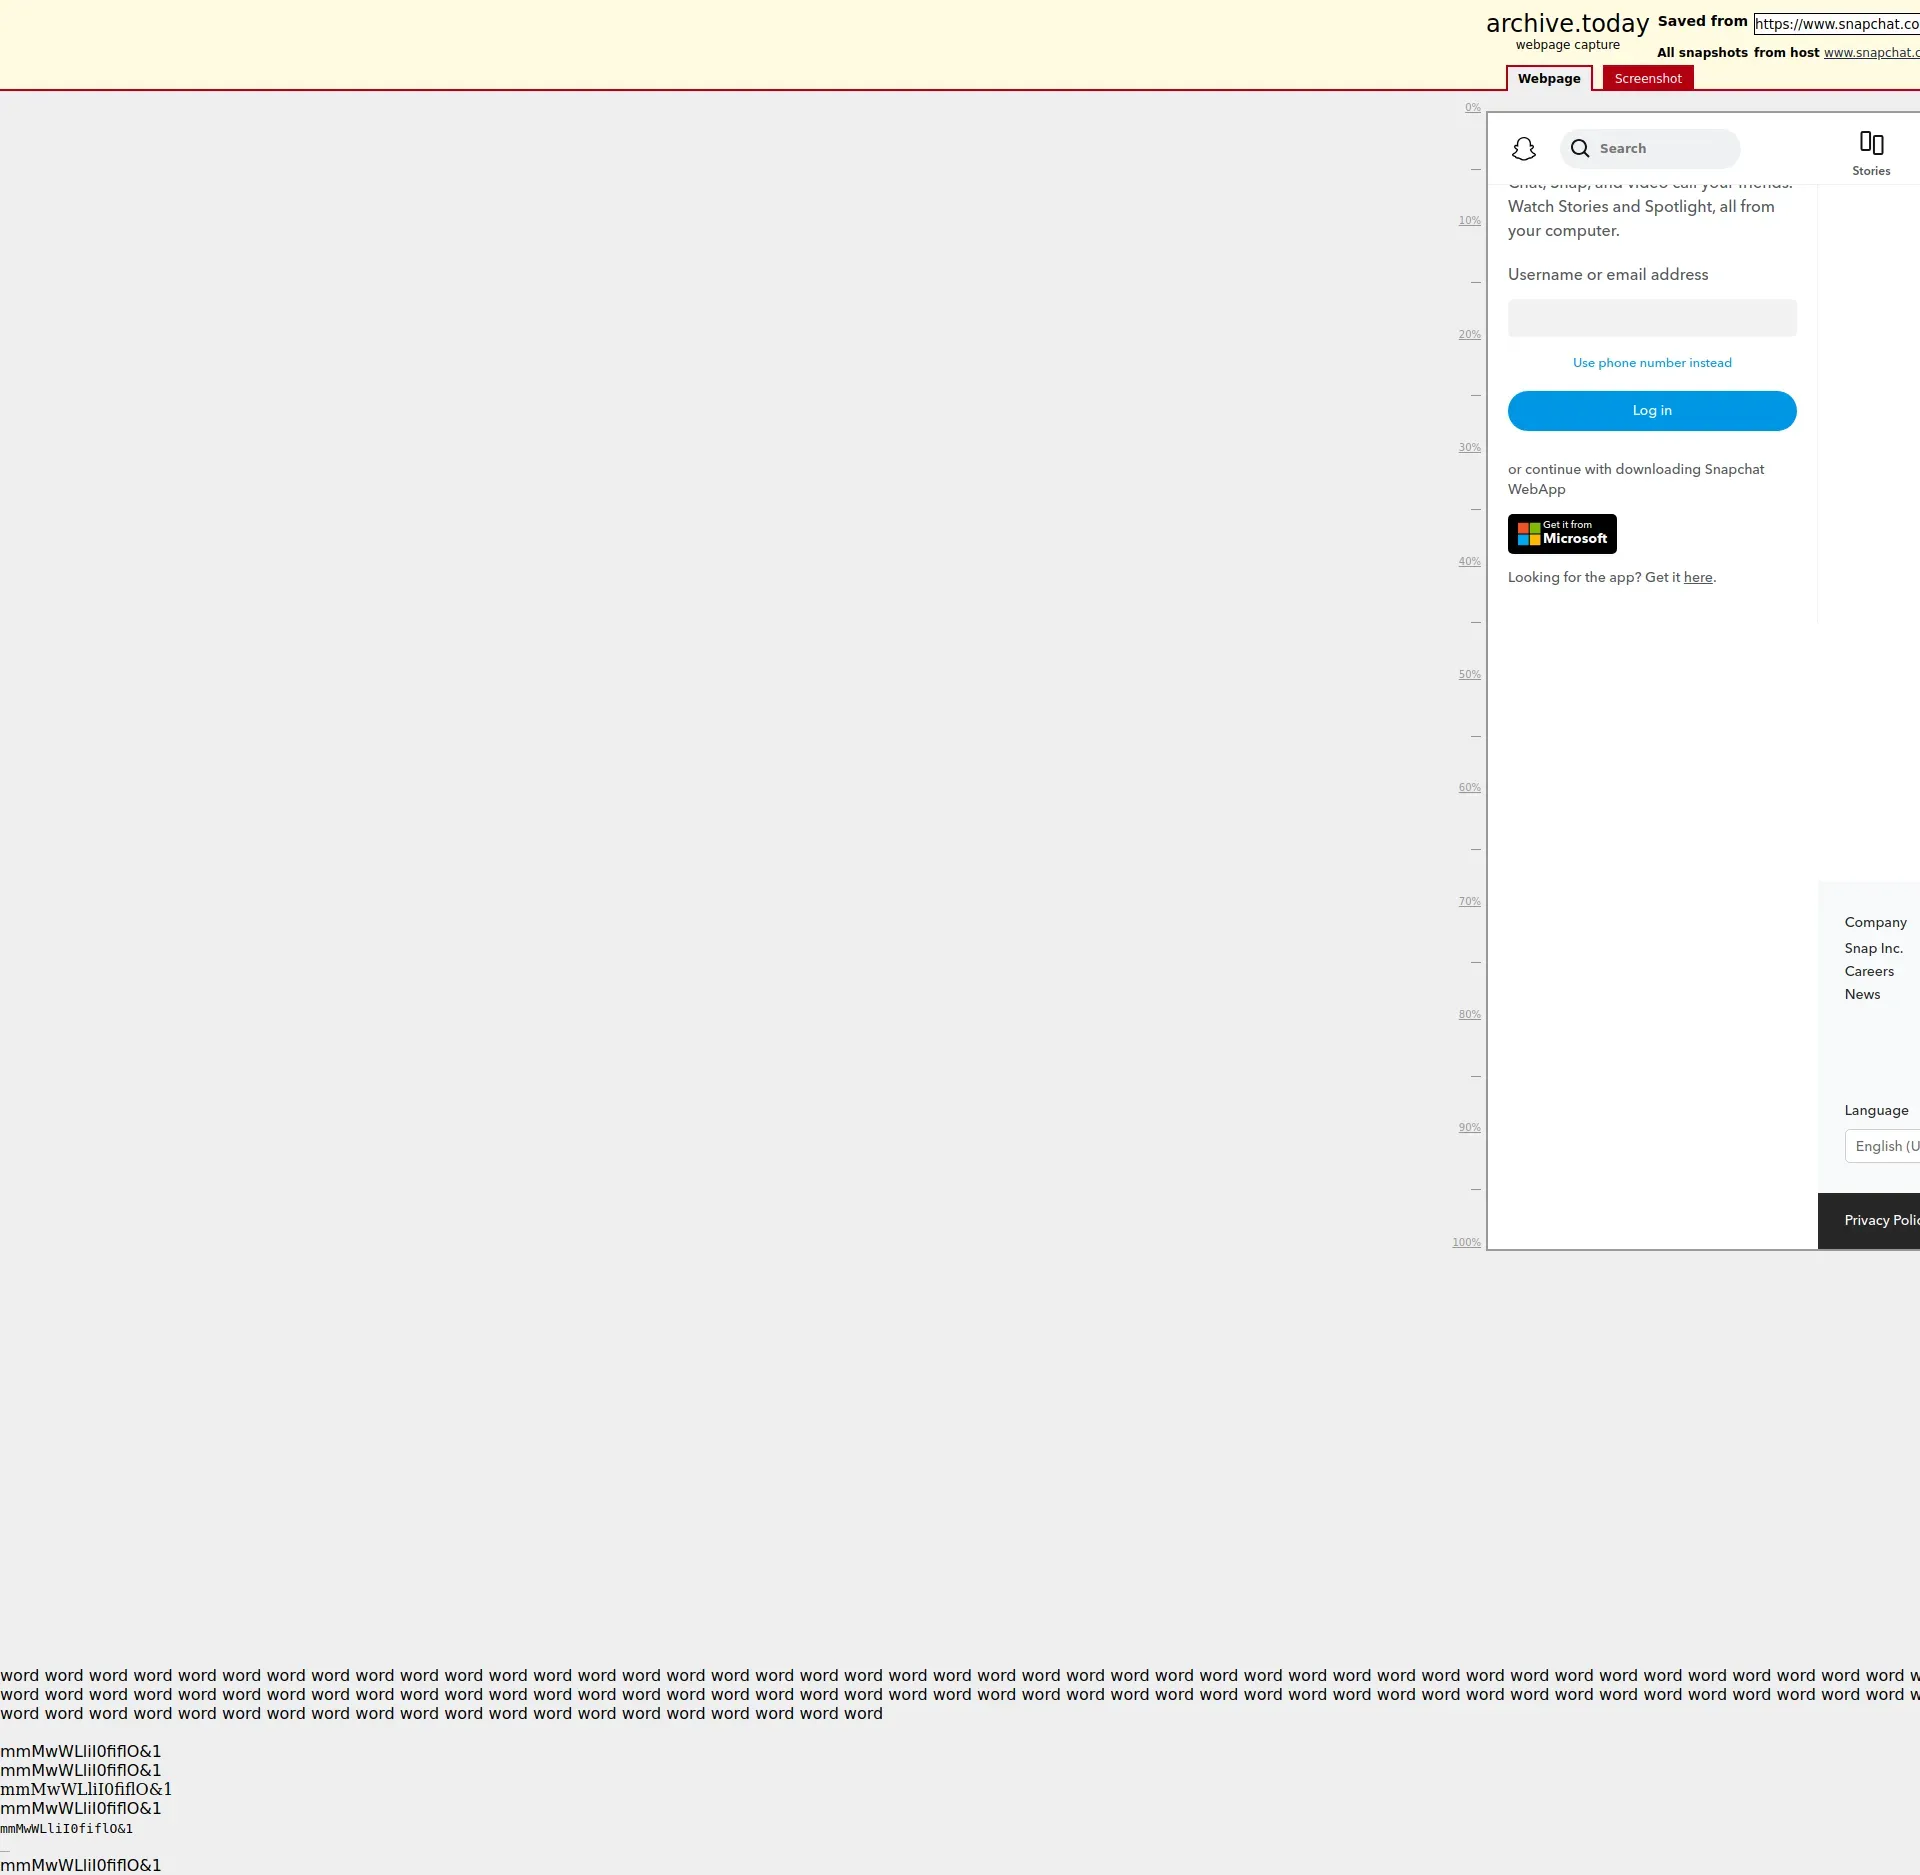This screenshot has width=1920, height=1875.
Task: Open the Snap Inc. footer link
Action: (x=1873, y=948)
